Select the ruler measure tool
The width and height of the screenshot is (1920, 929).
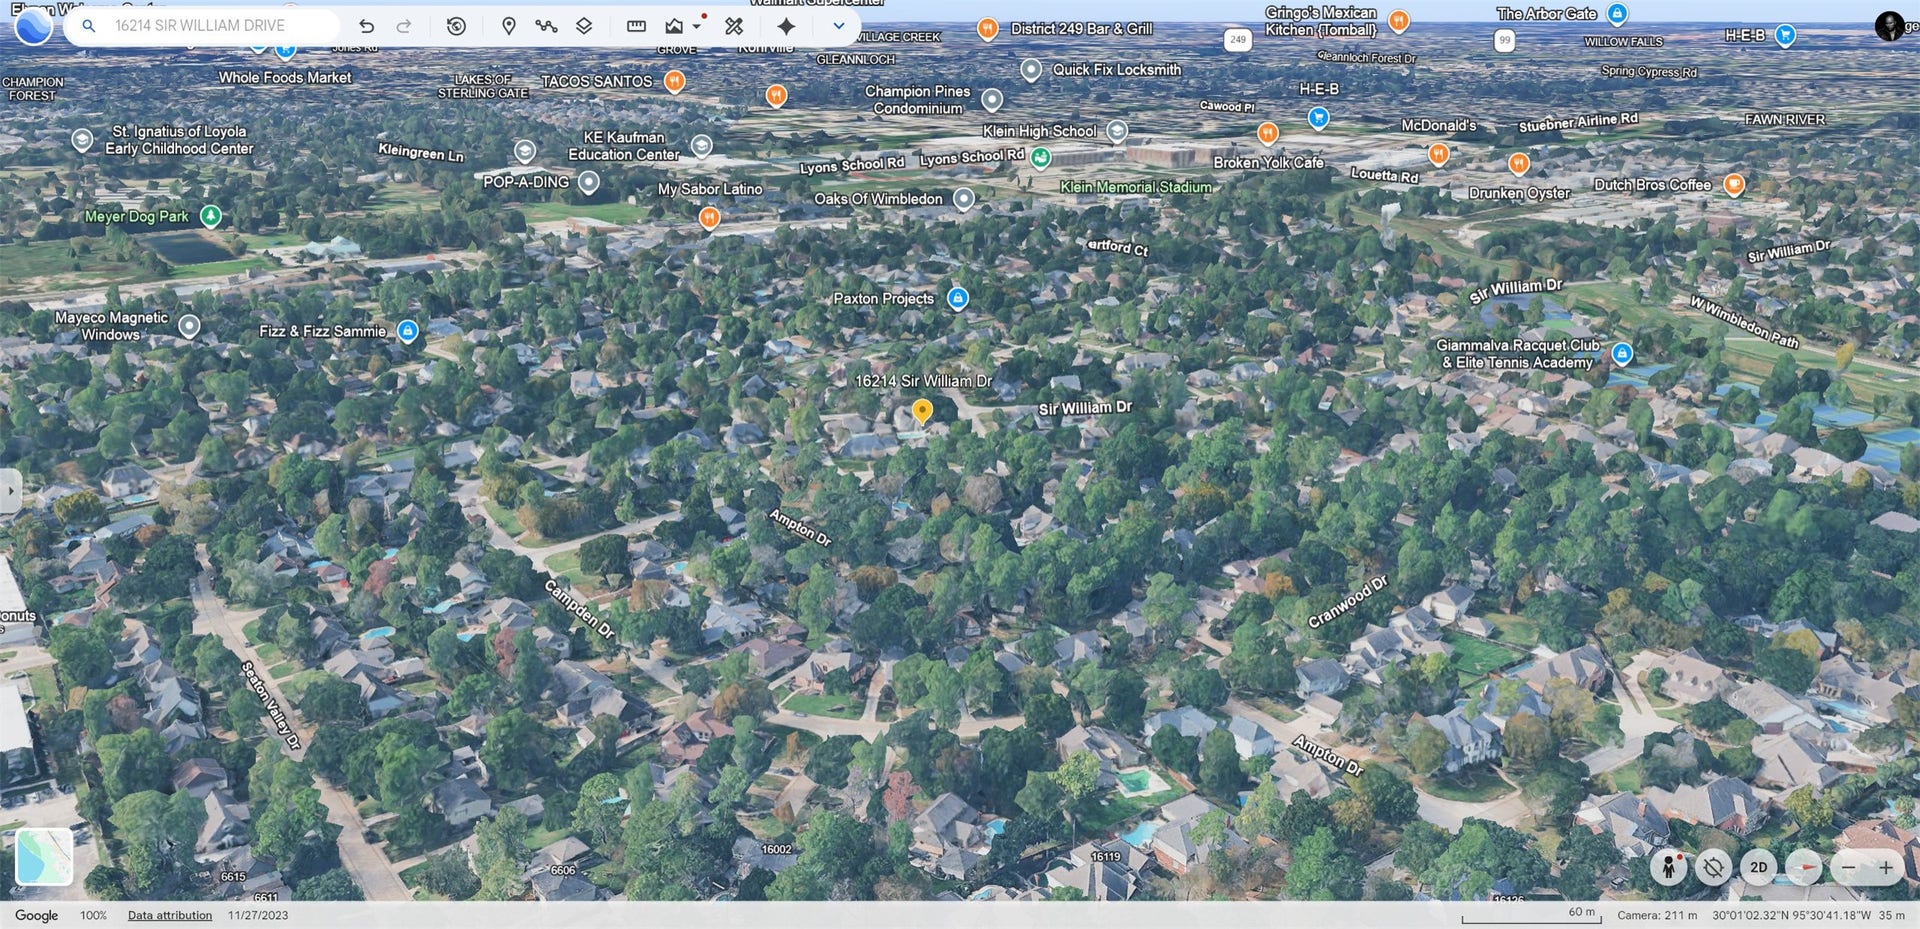[636, 26]
